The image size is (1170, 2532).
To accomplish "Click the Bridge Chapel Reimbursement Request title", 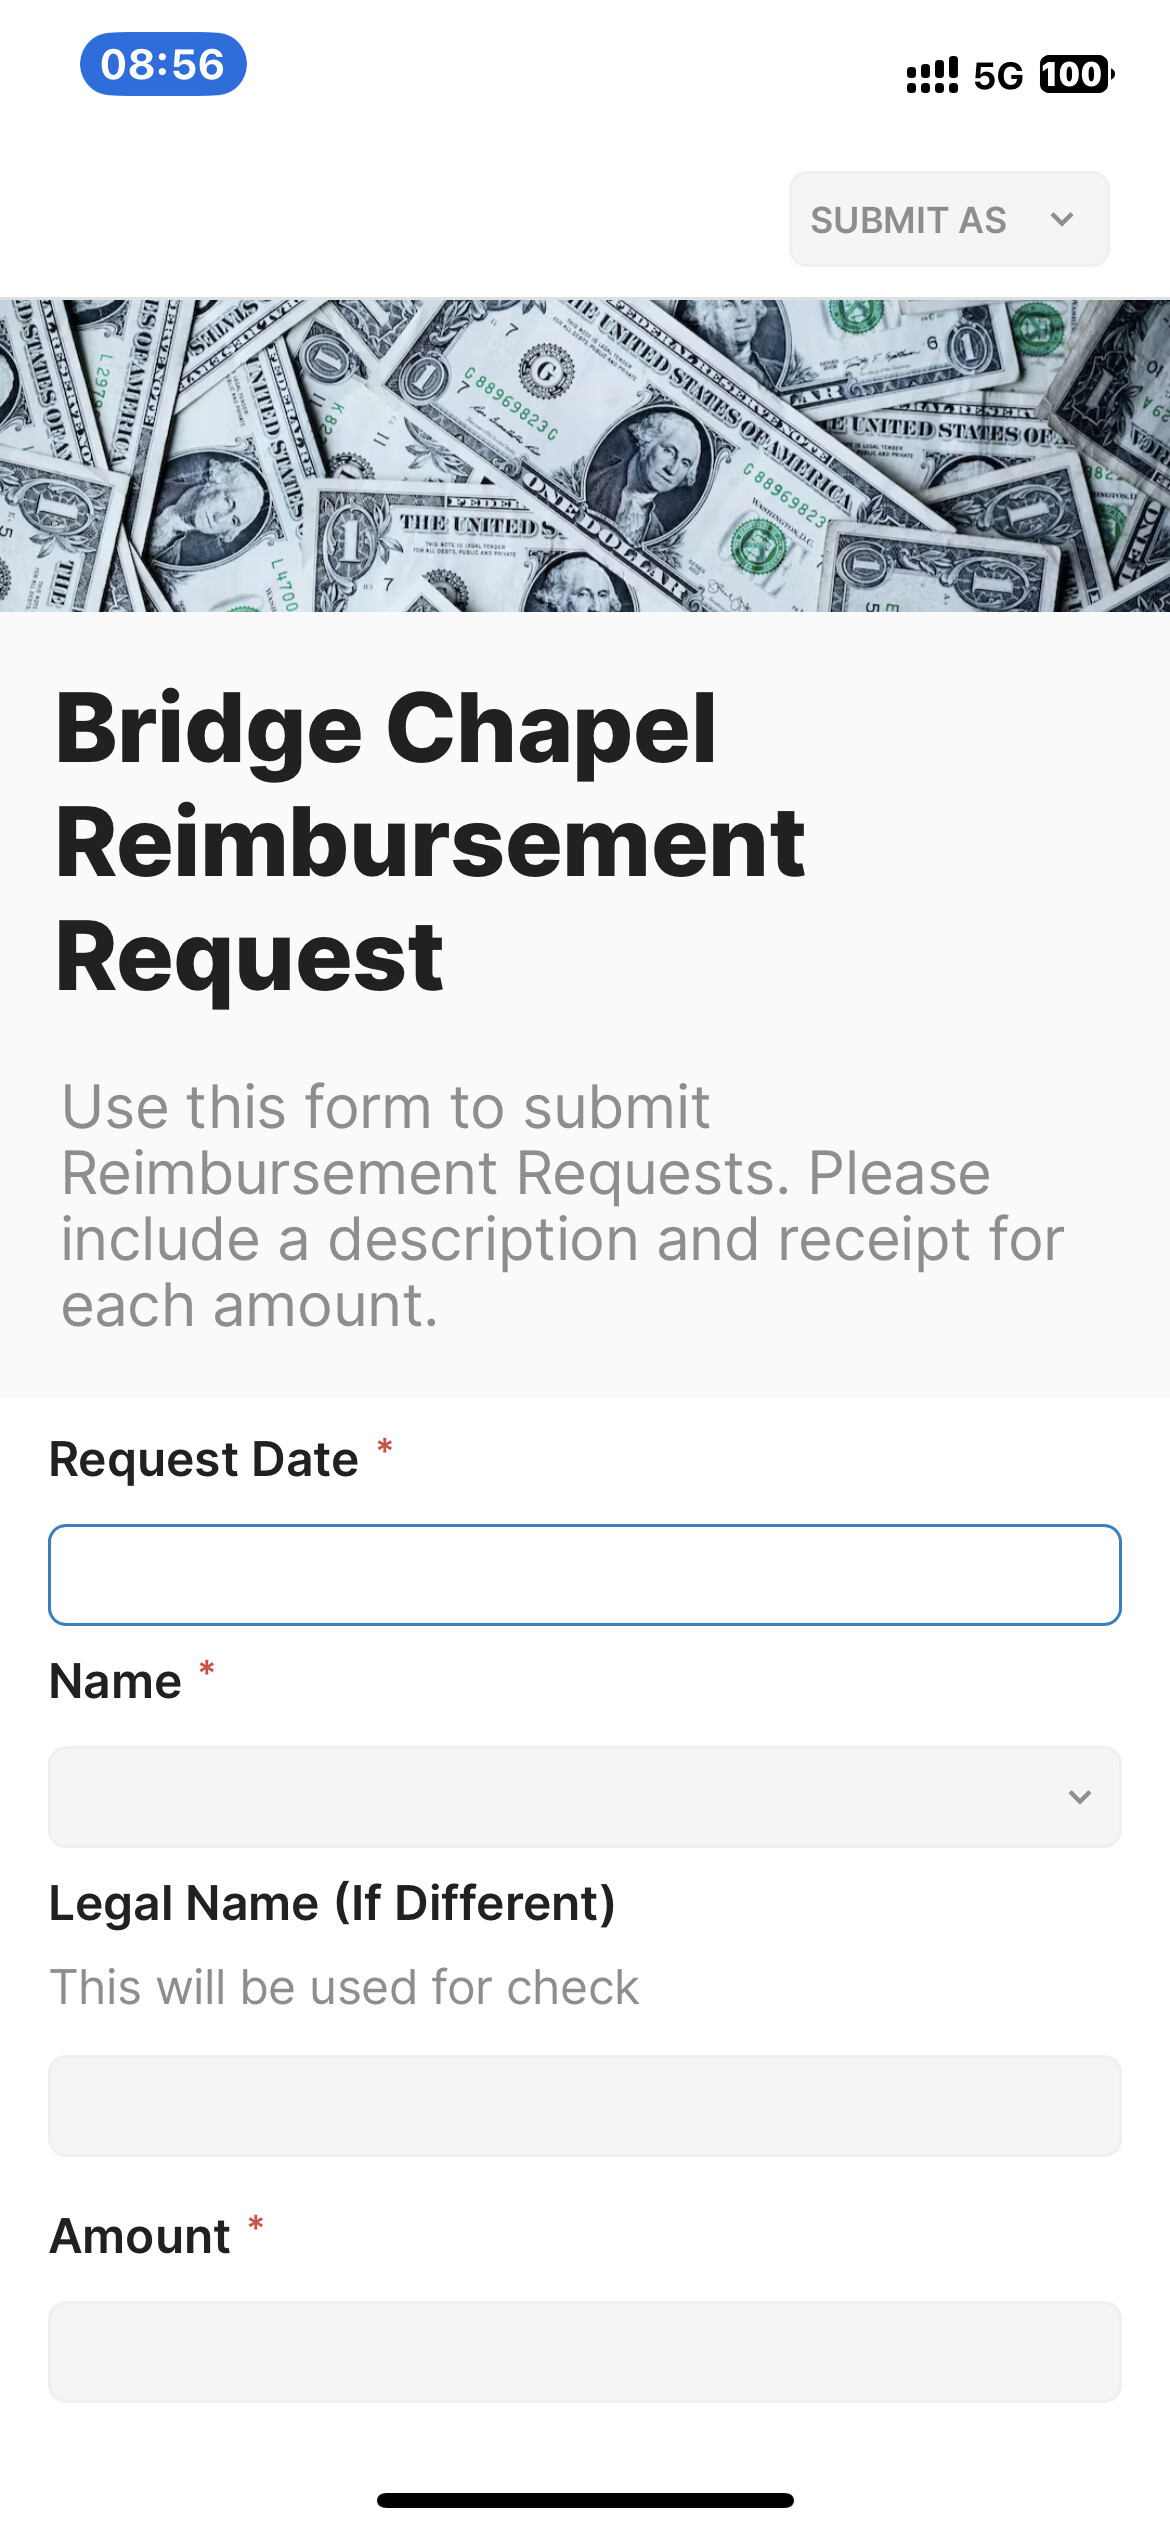I will [x=430, y=842].
